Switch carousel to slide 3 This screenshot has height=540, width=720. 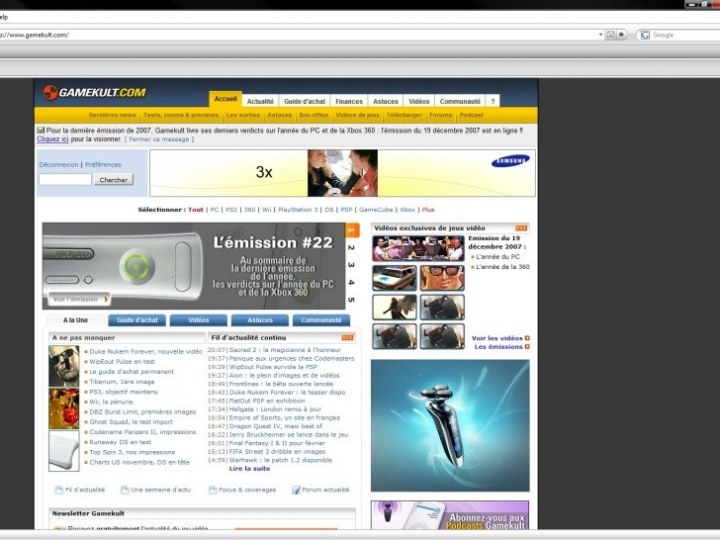click(351, 265)
